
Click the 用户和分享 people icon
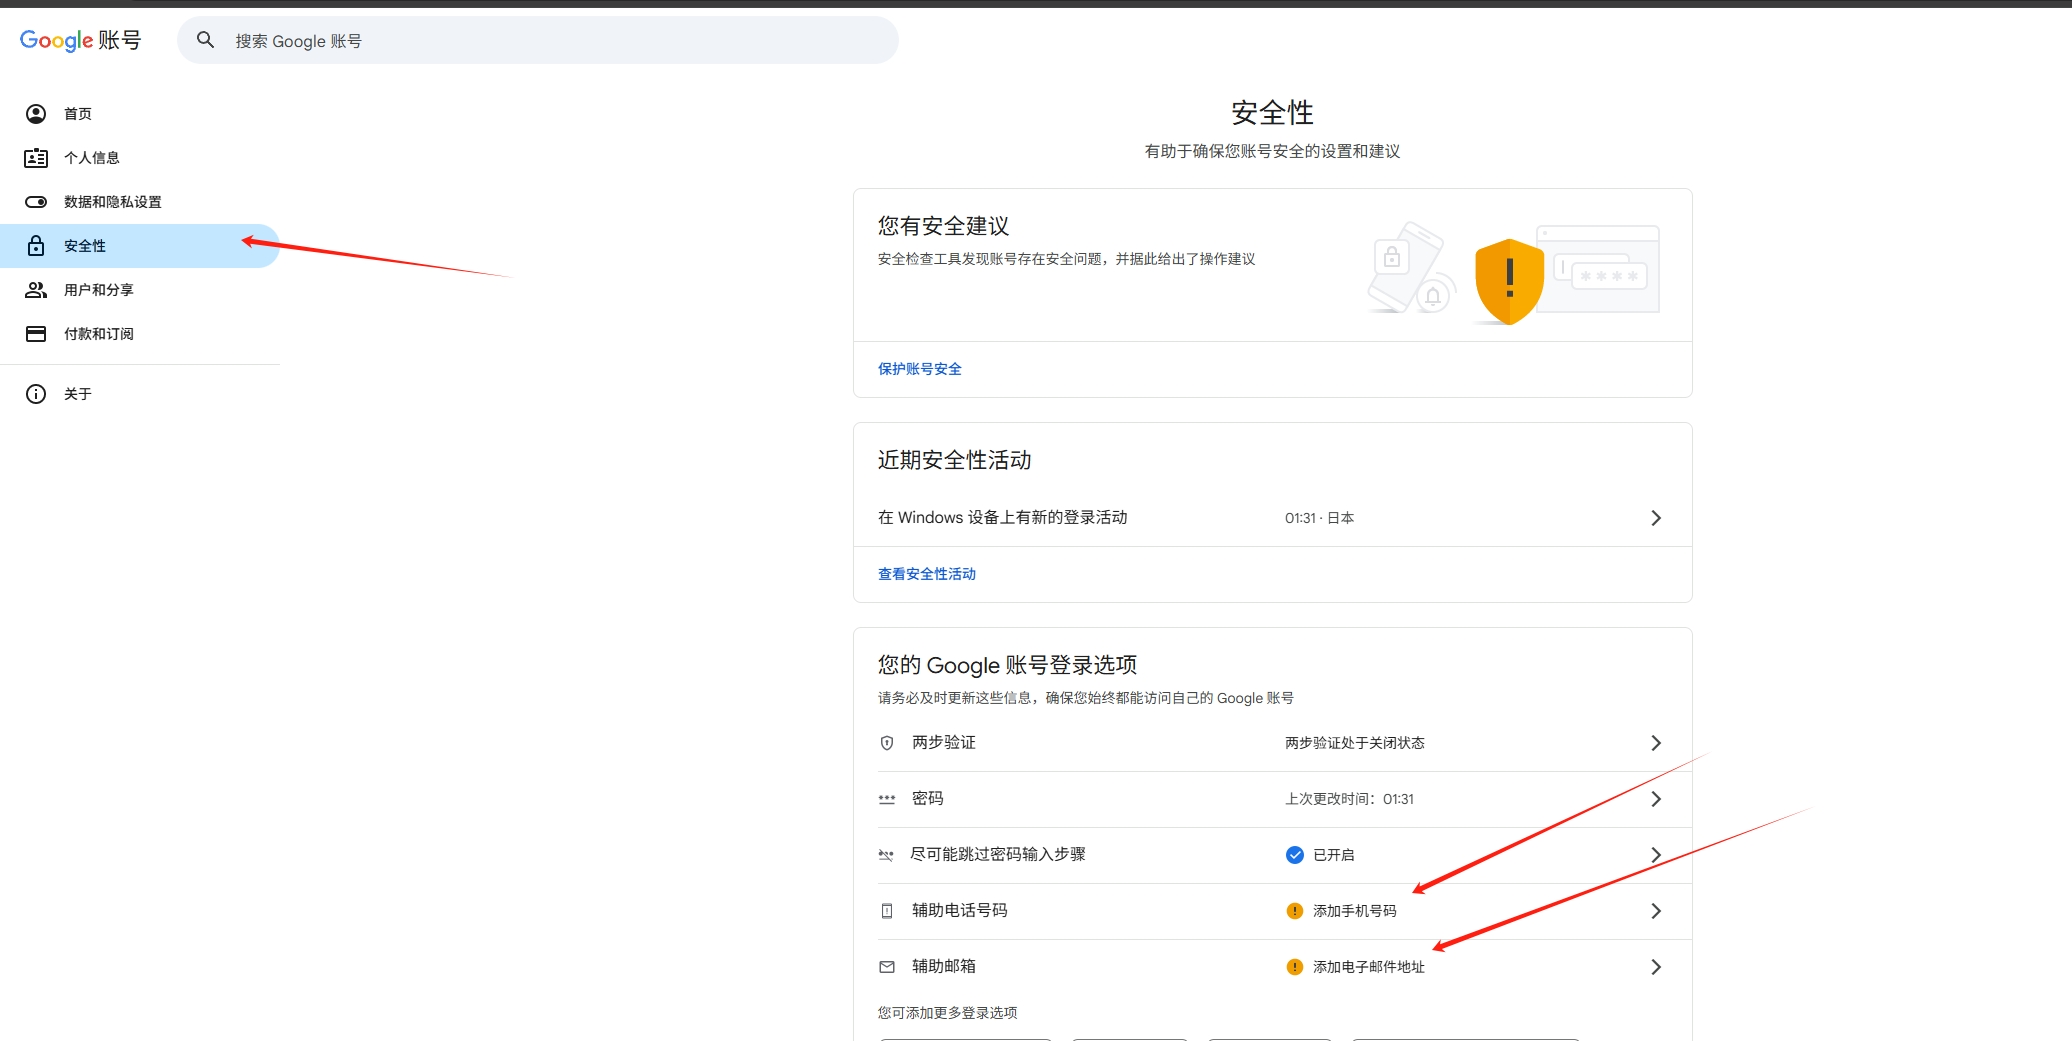coord(36,290)
